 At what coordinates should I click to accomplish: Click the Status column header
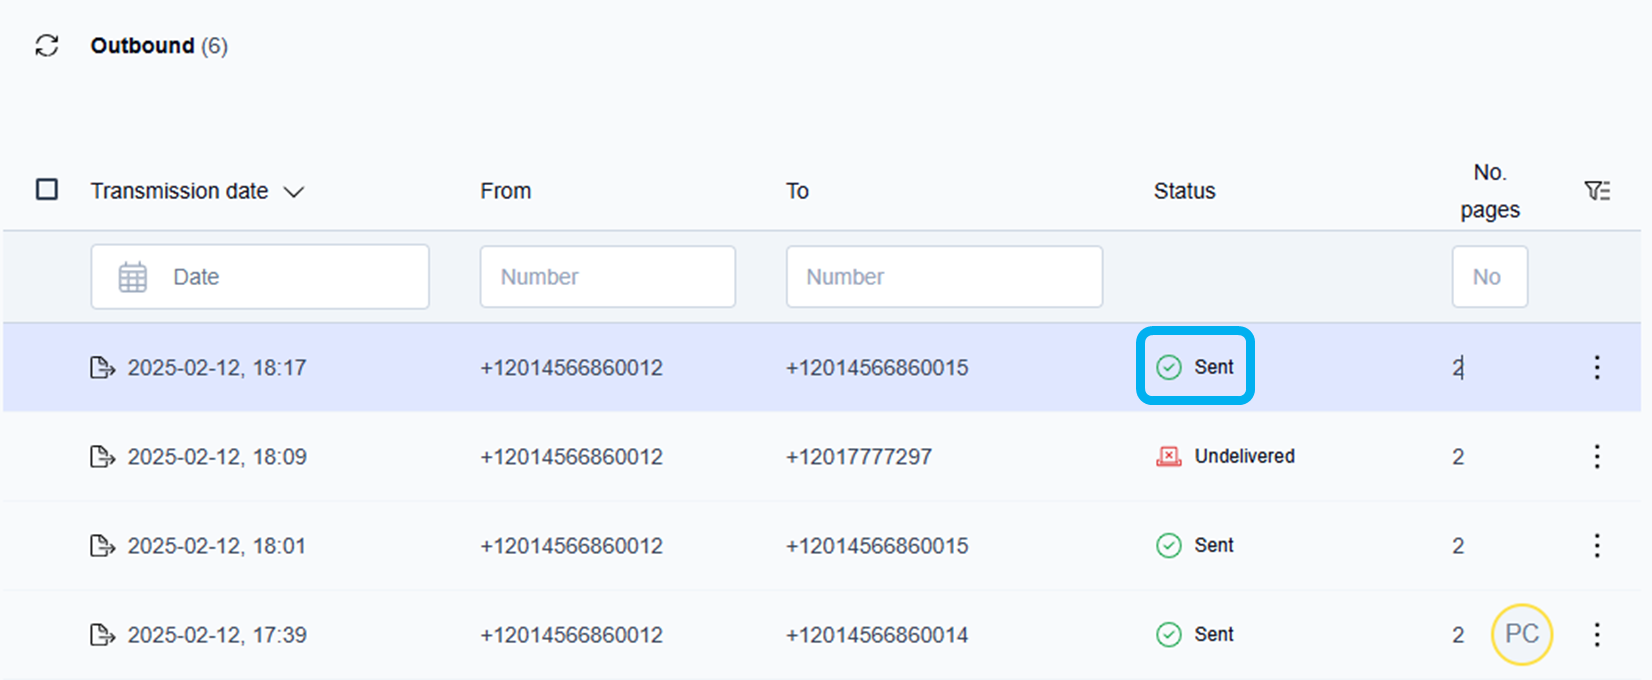coord(1184,191)
